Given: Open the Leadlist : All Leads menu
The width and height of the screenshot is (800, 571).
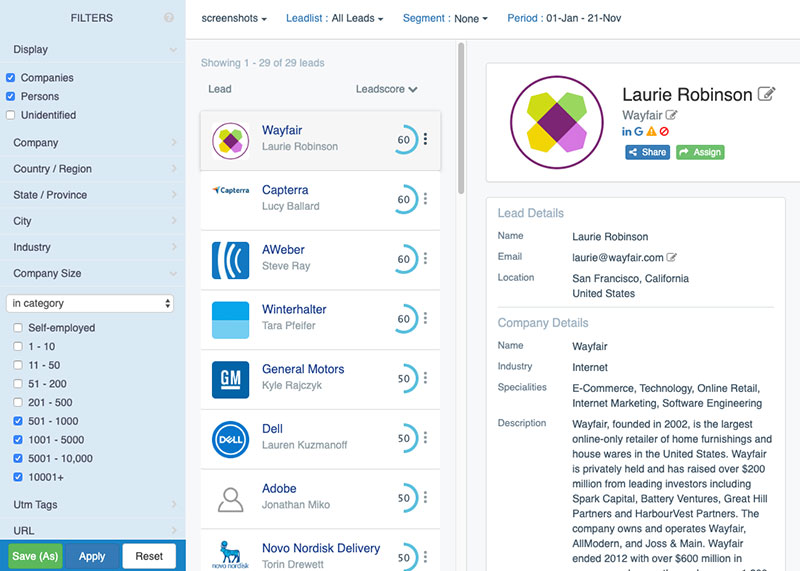Looking at the screenshot, I should click(334, 18).
